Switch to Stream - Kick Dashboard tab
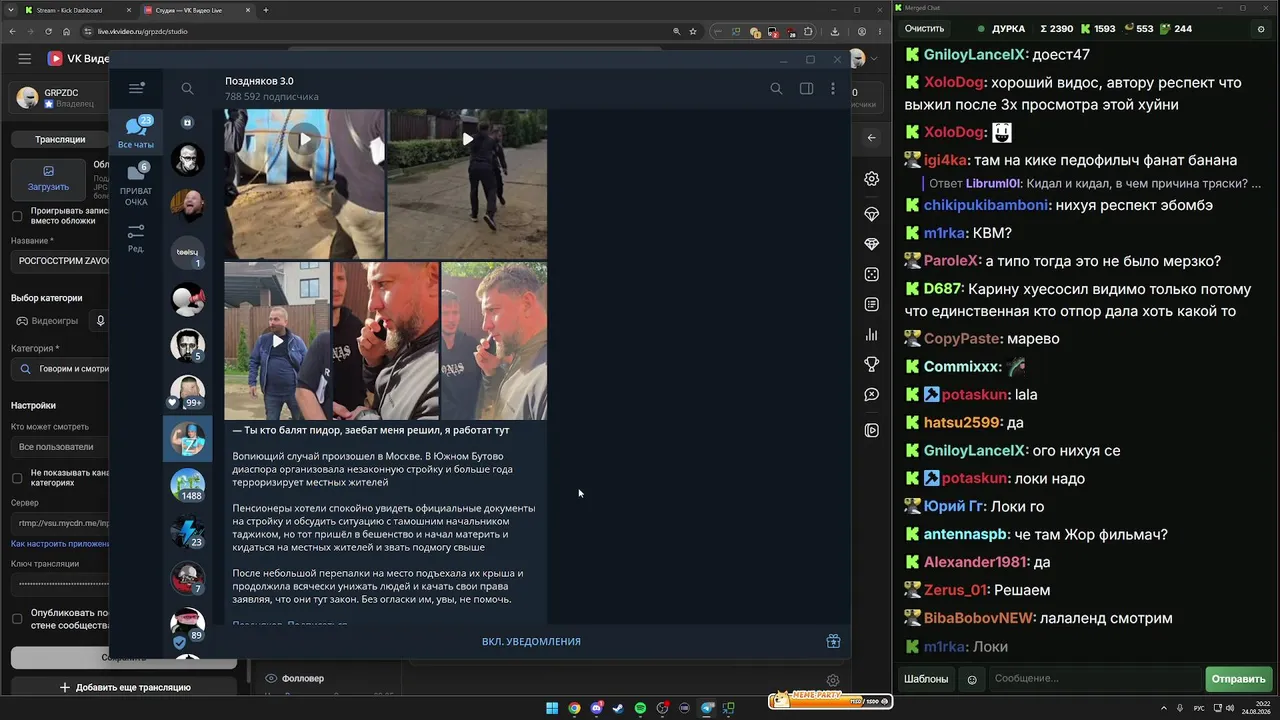This screenshot has width=1280, height=720. pos(76,10)
